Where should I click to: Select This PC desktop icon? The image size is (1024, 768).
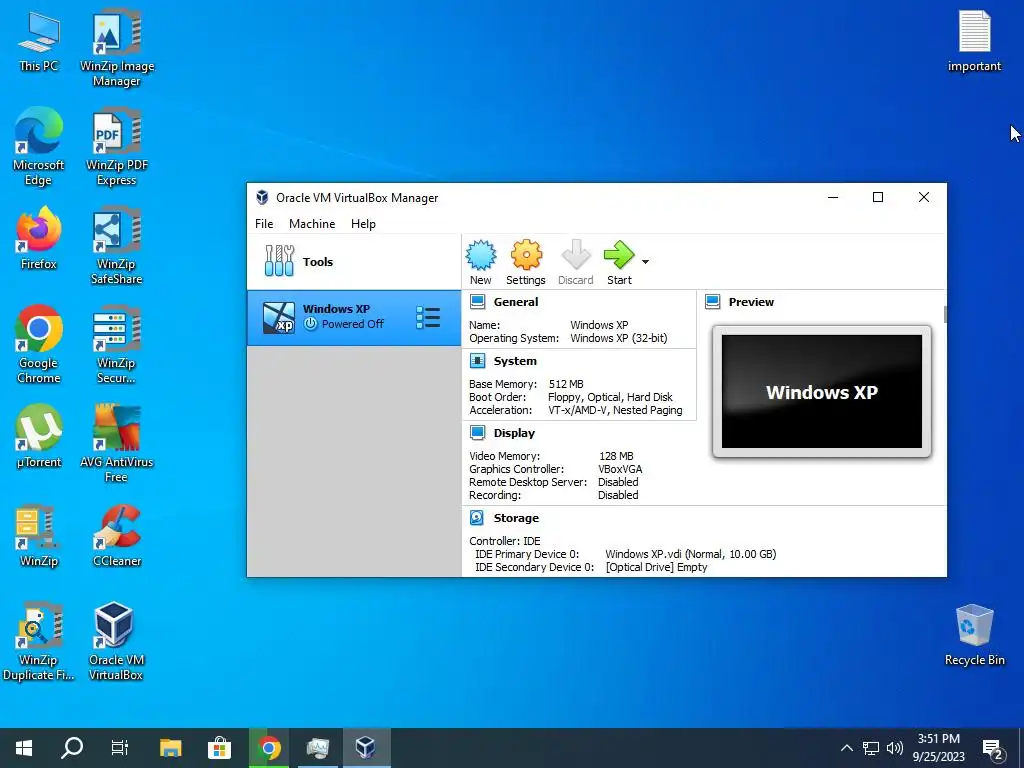point(39,41)
